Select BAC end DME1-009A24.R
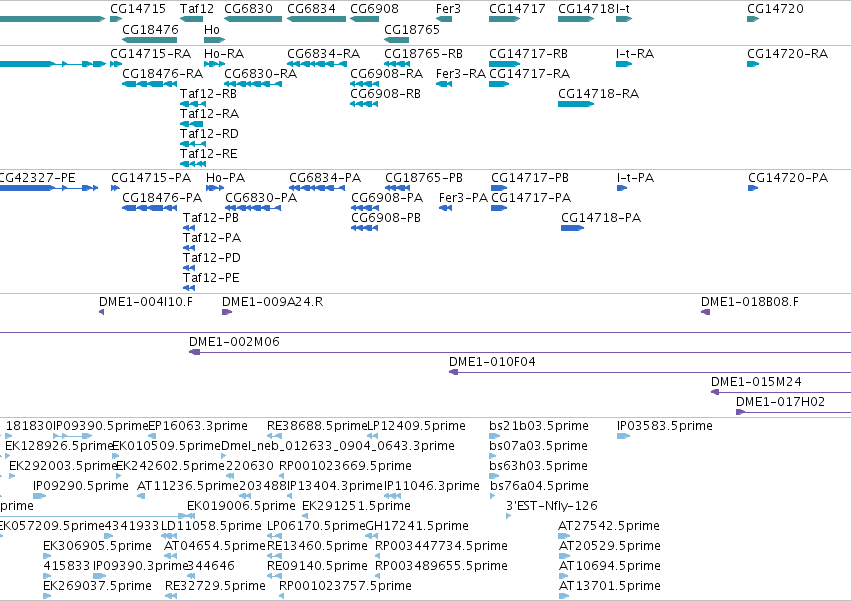851x601 pixels. (x=272, y=302)
